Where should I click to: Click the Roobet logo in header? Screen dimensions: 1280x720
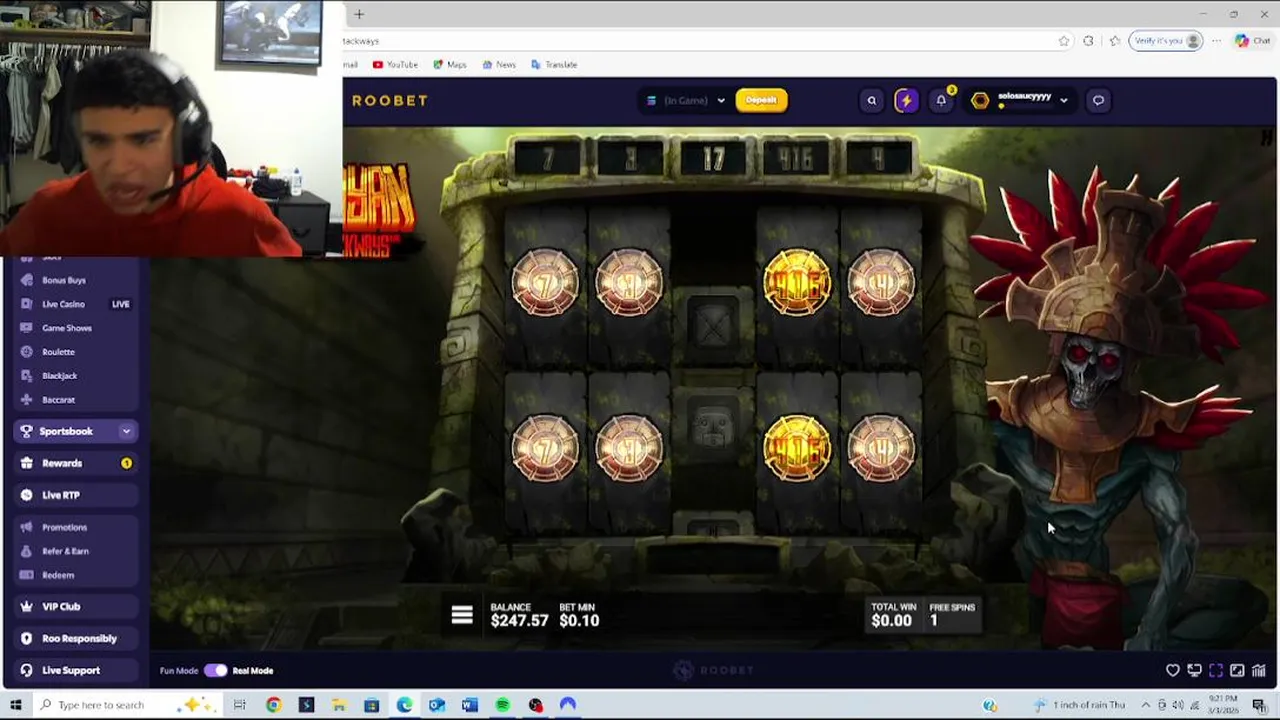(389, 100)
